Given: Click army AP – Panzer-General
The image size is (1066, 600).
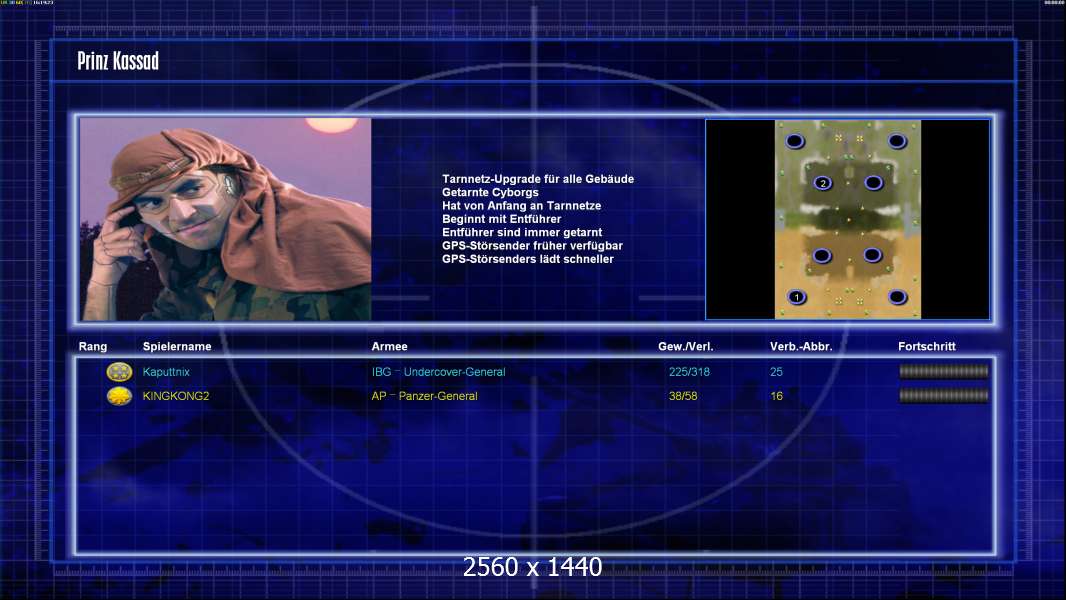Looking at the screenshot, I should tap(424, 396).
